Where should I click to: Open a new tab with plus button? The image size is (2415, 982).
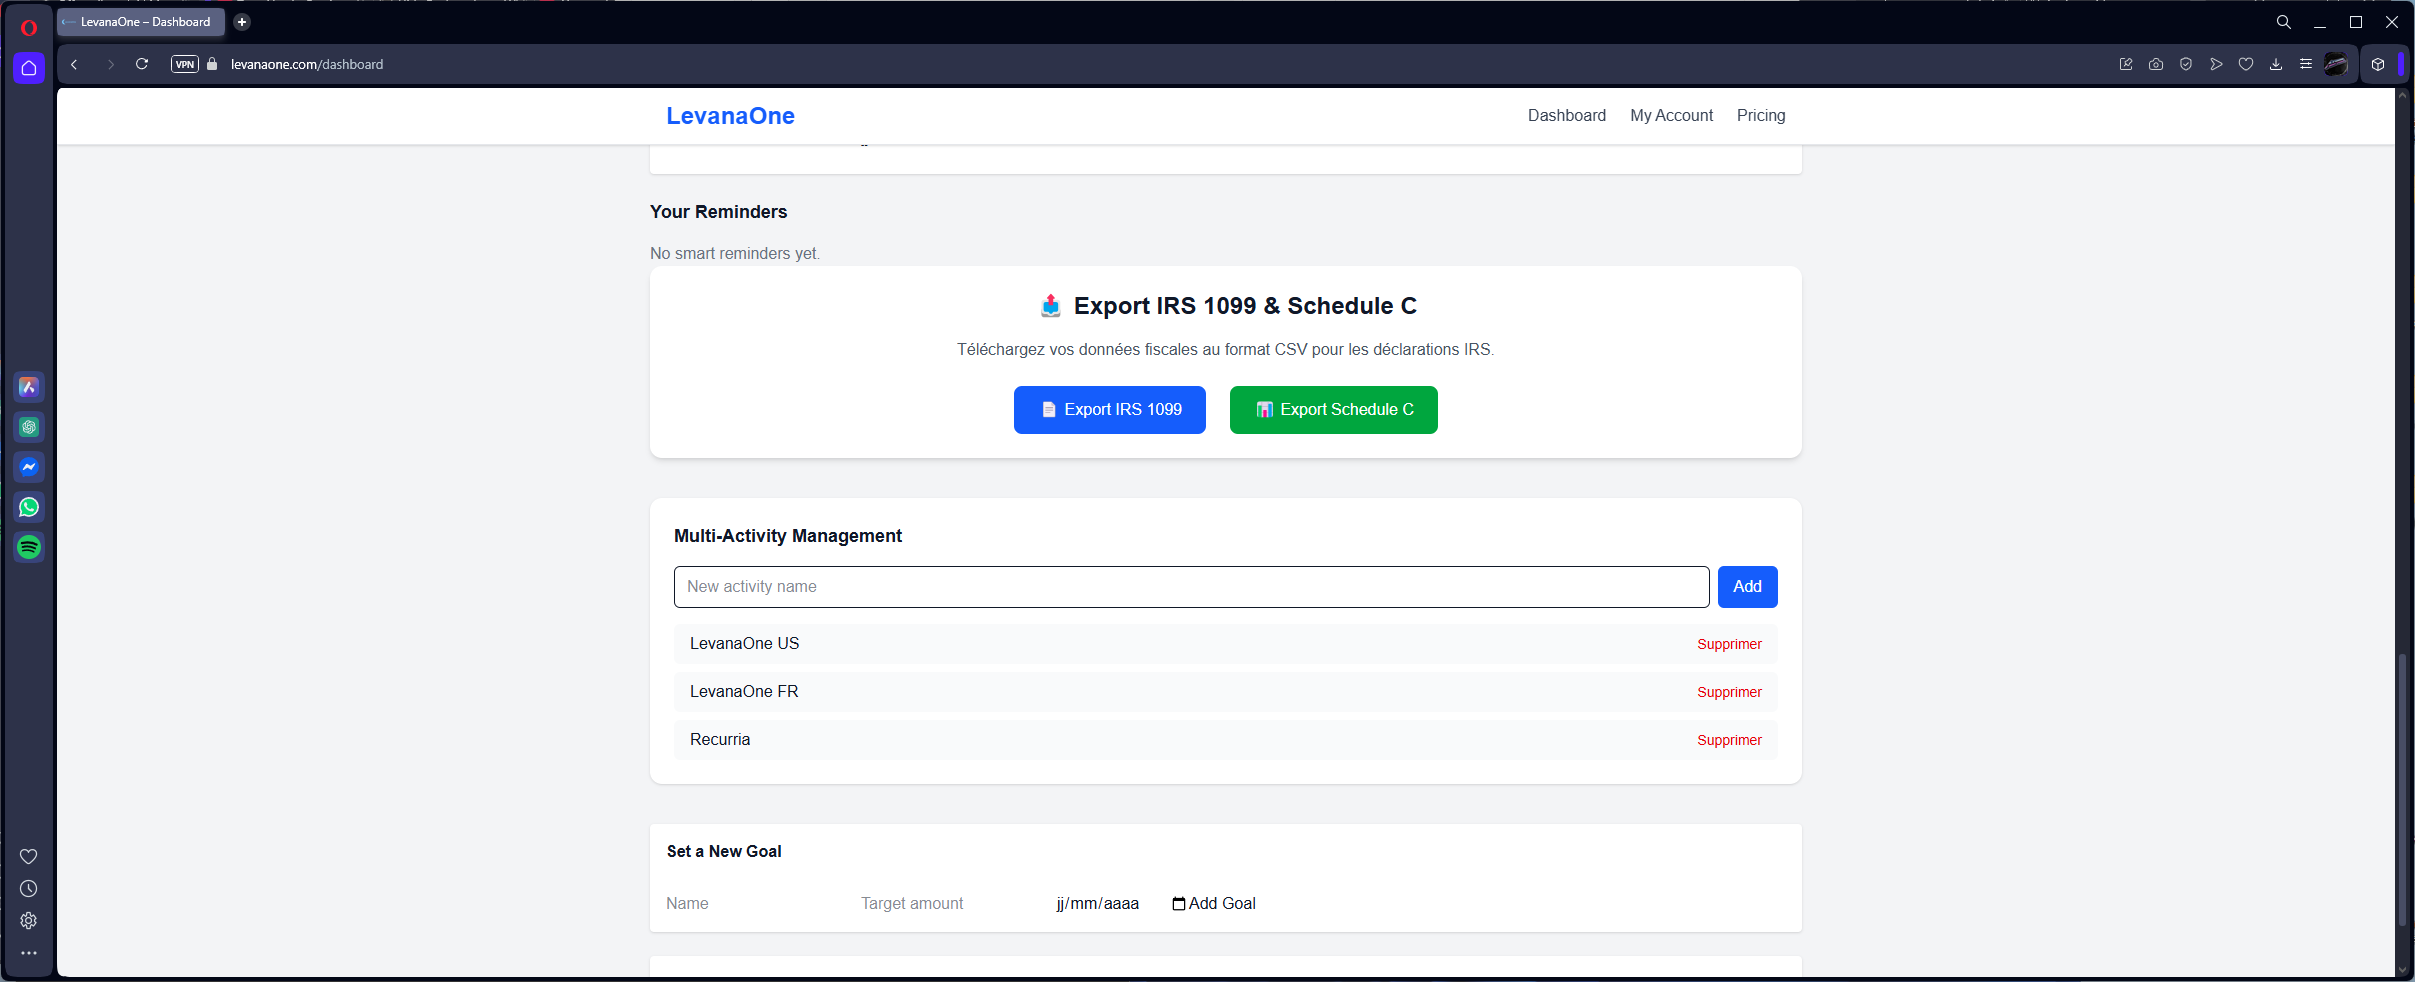click(242, 22)
